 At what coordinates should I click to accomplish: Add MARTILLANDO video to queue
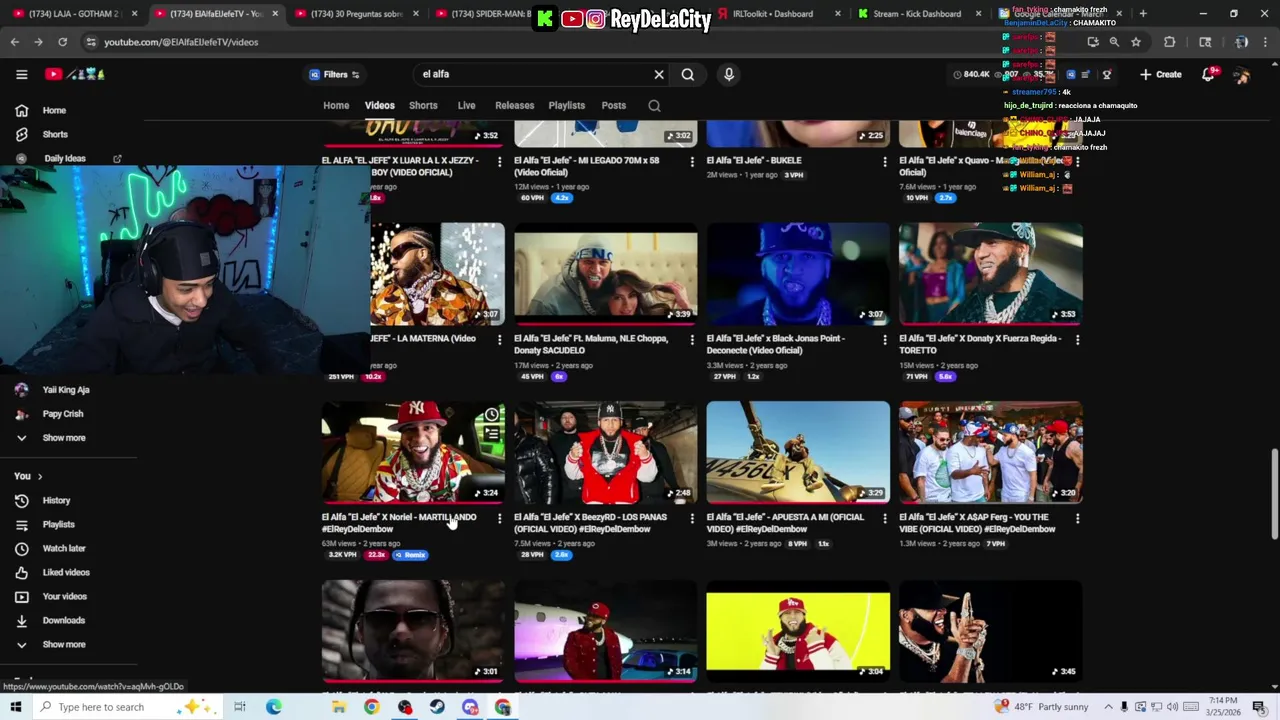pyautogui.click(x=492, y=434)
